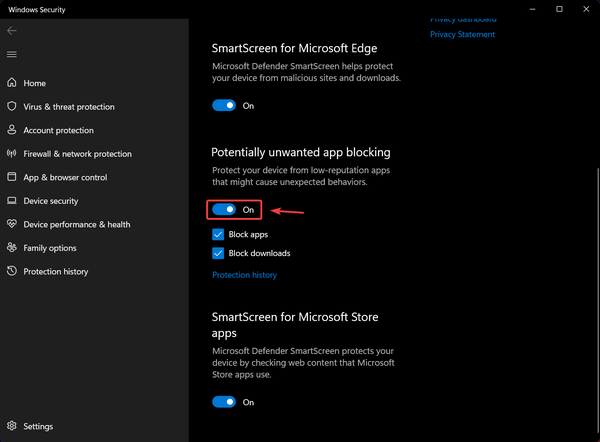Click the Account protection person icon
This screenshot has width=600, height=442.
coord(12,130)
